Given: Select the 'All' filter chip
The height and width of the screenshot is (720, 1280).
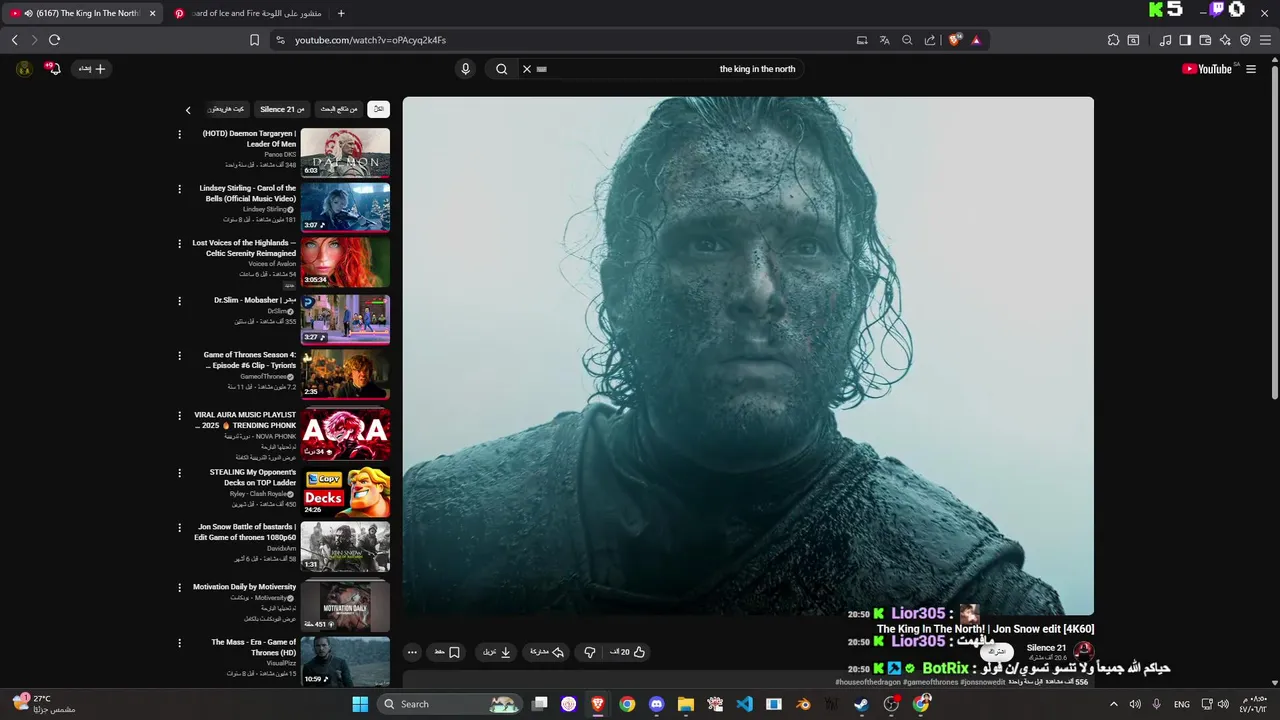Looking at the screenshot, I should (x=378, y=109).
